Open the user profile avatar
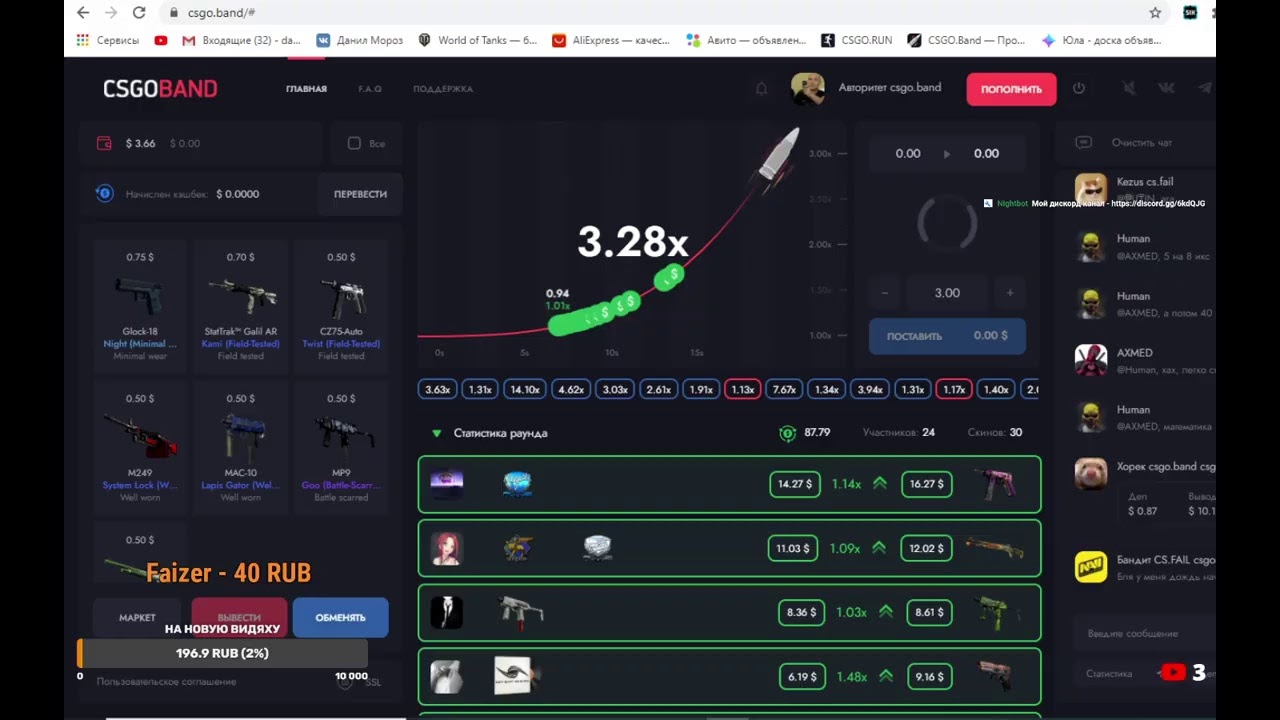This screenshot has height=720, width=1280. [x=807, y=88]
